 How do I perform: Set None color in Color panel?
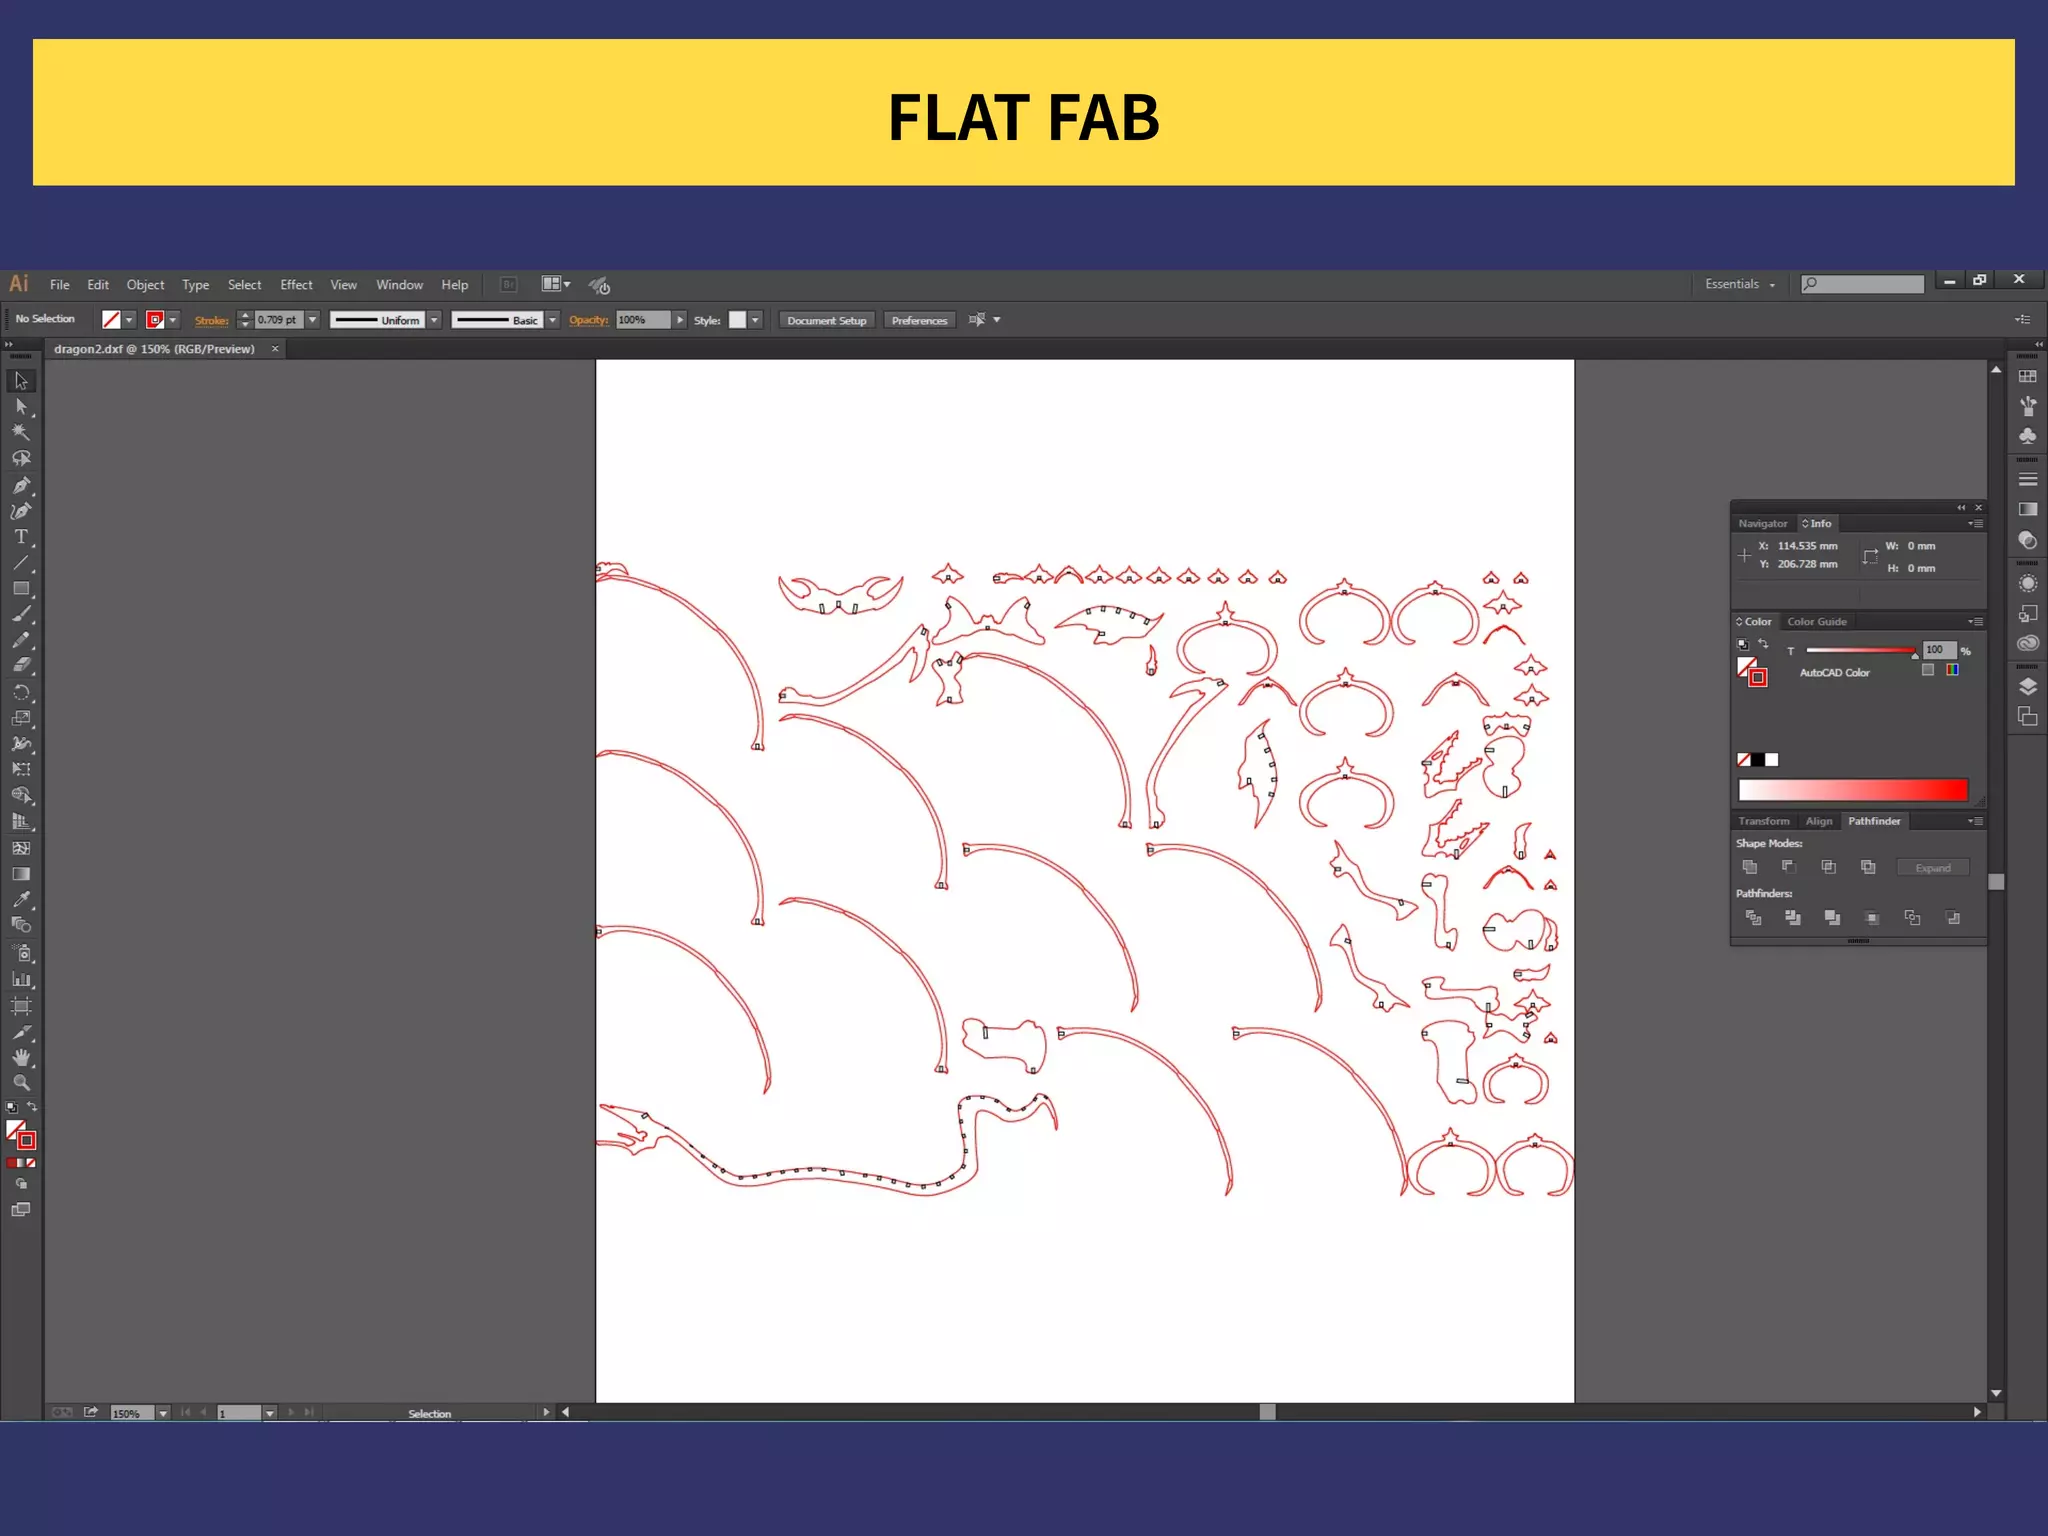pyautogui.click(x=1744, y=760)
